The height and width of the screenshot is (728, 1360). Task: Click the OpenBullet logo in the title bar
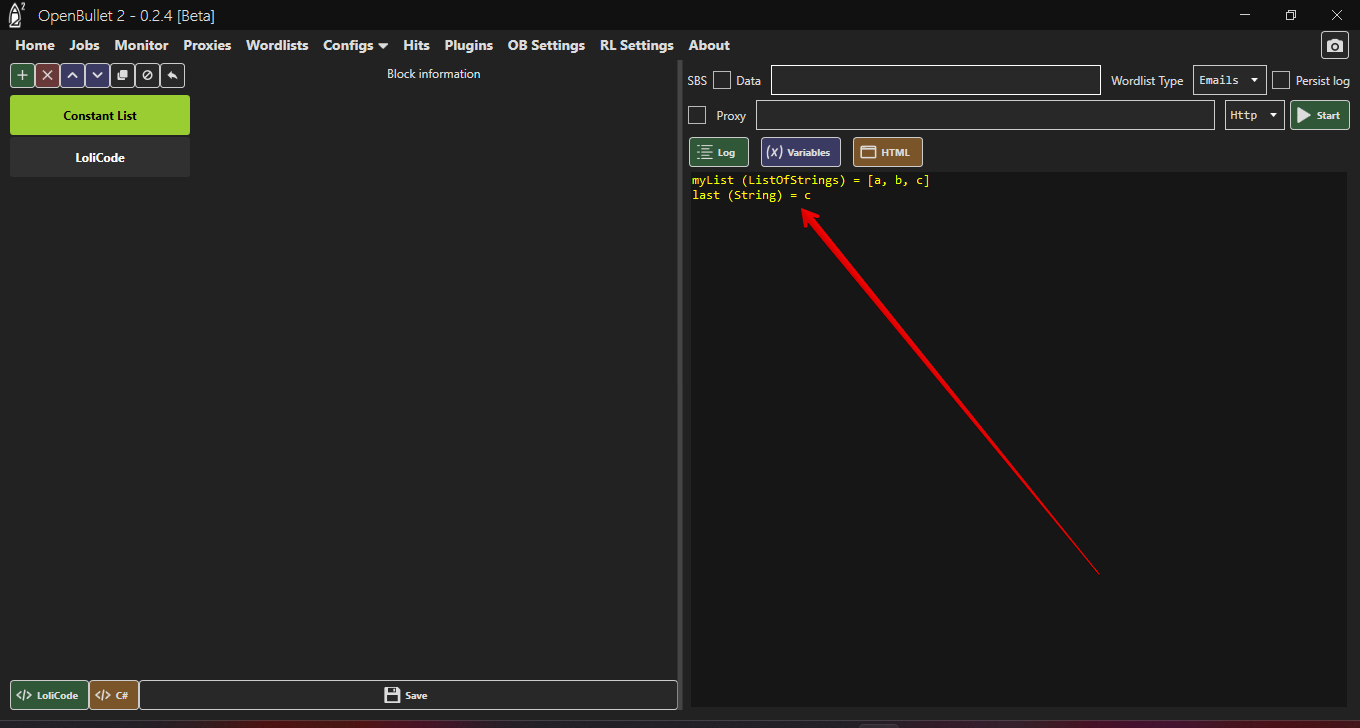(x=17, y=14)
